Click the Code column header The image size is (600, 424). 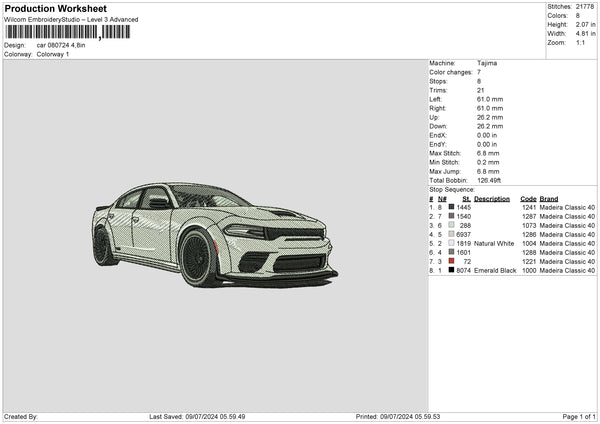[x=528, y=198]
